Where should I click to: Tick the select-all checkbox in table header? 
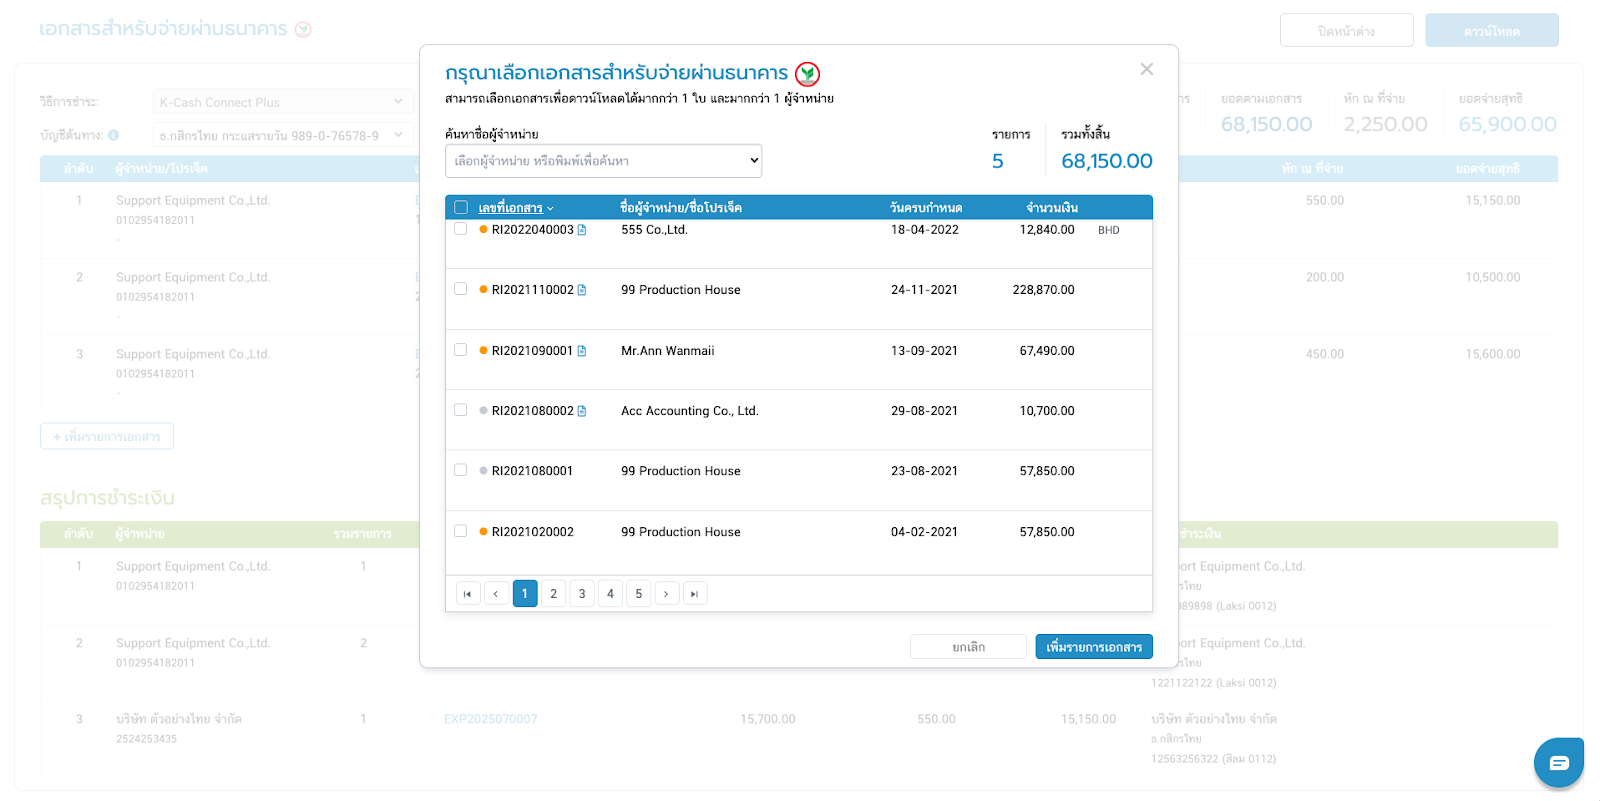coord(461,208)
